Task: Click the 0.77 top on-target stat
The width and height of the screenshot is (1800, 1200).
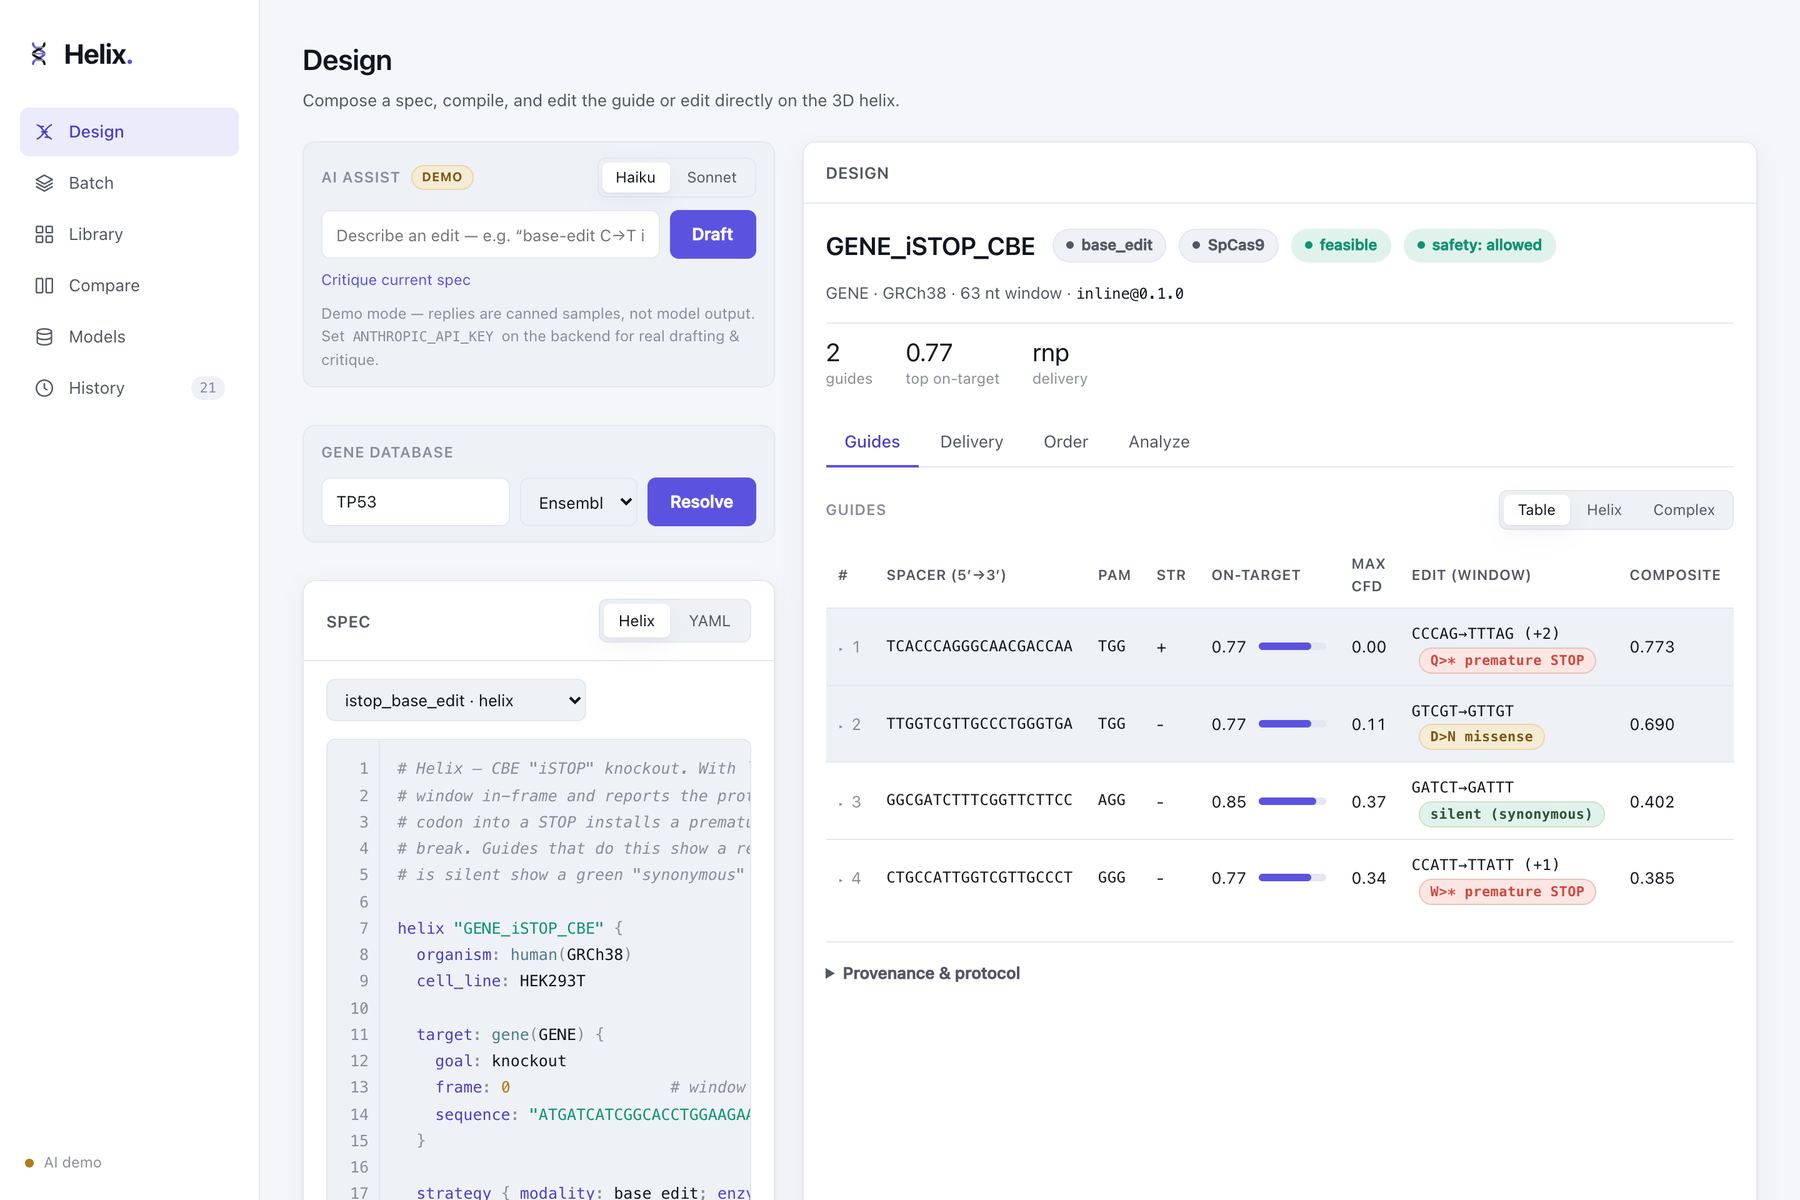Action: (952, 364)
